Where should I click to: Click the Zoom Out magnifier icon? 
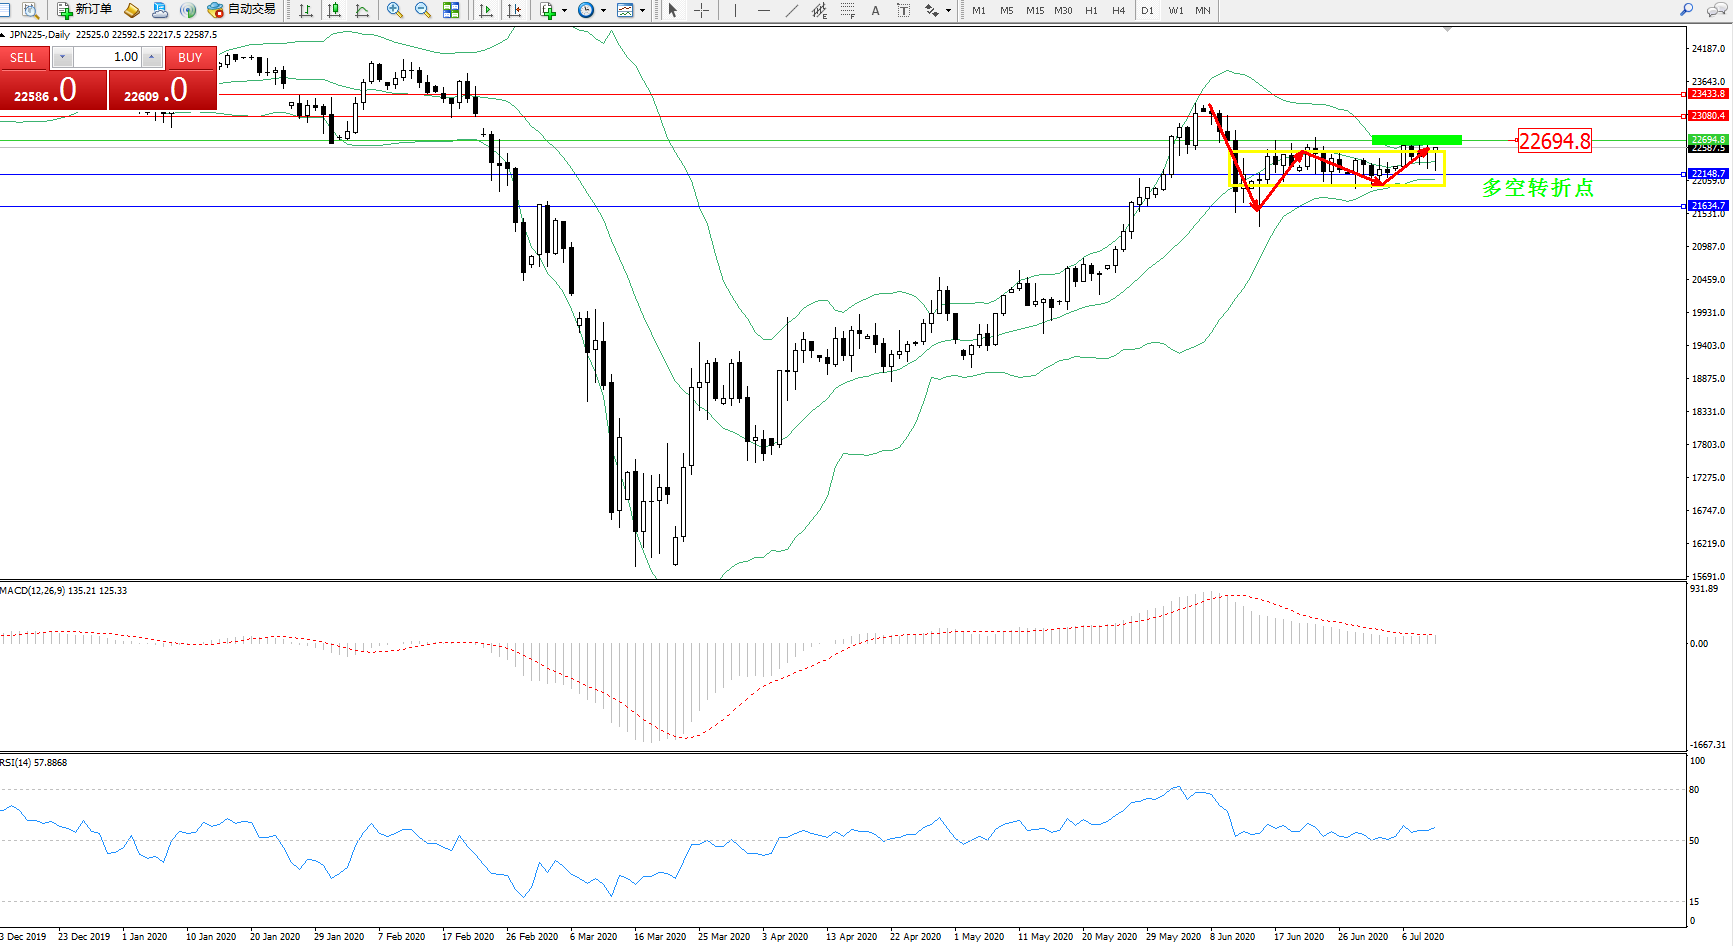point(423,10)
